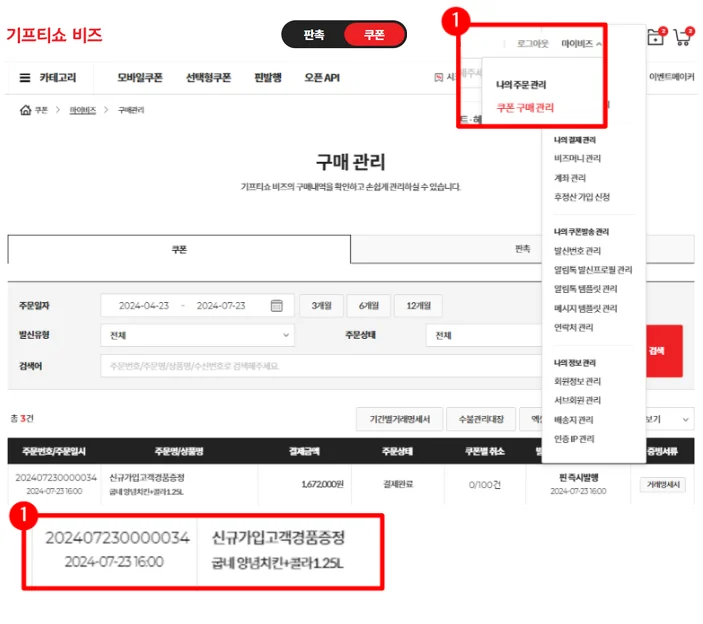Select 회원정보 관리 menu entry

pos(577,381)
